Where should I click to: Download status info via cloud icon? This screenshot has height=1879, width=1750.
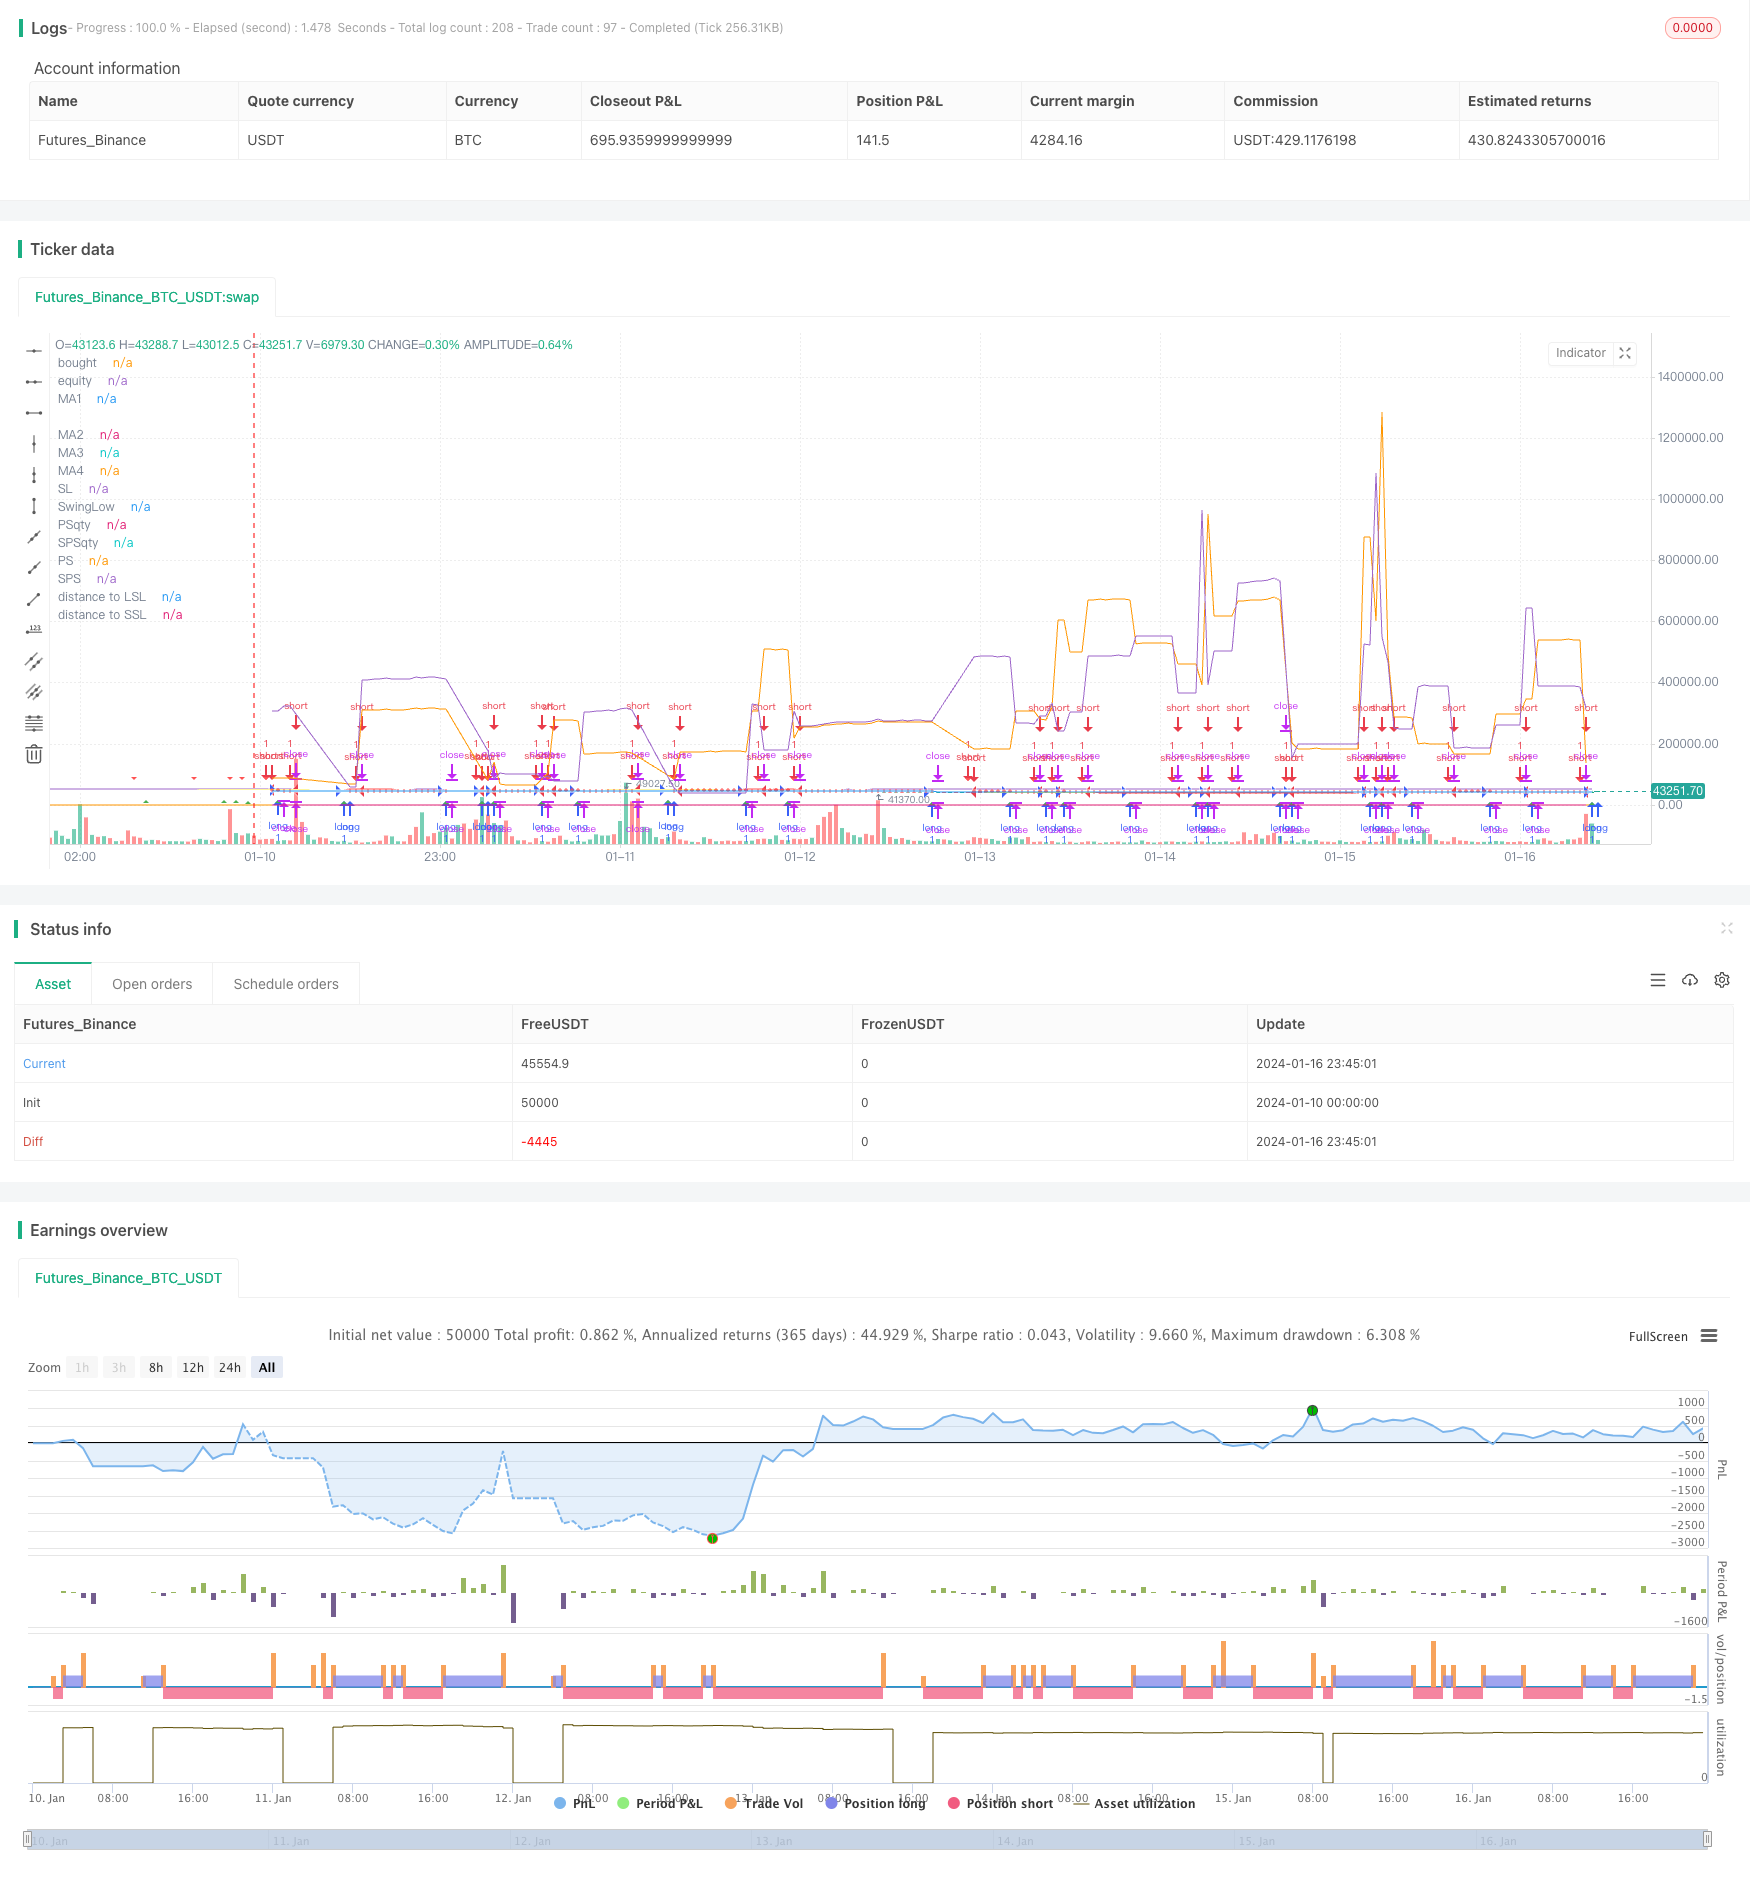click(1690, 980)
